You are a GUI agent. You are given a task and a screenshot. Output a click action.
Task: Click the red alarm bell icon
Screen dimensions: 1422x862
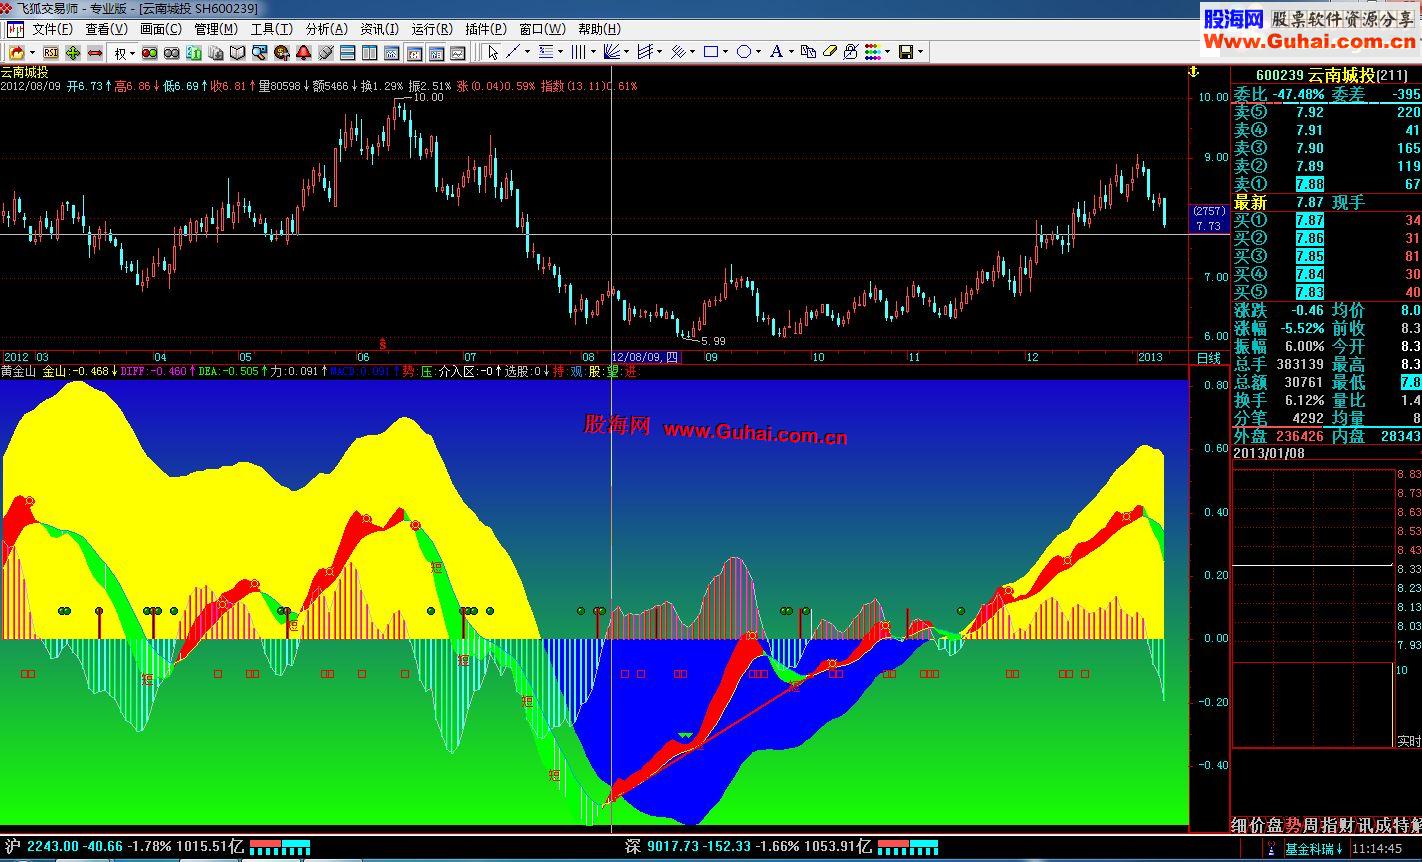303,52
